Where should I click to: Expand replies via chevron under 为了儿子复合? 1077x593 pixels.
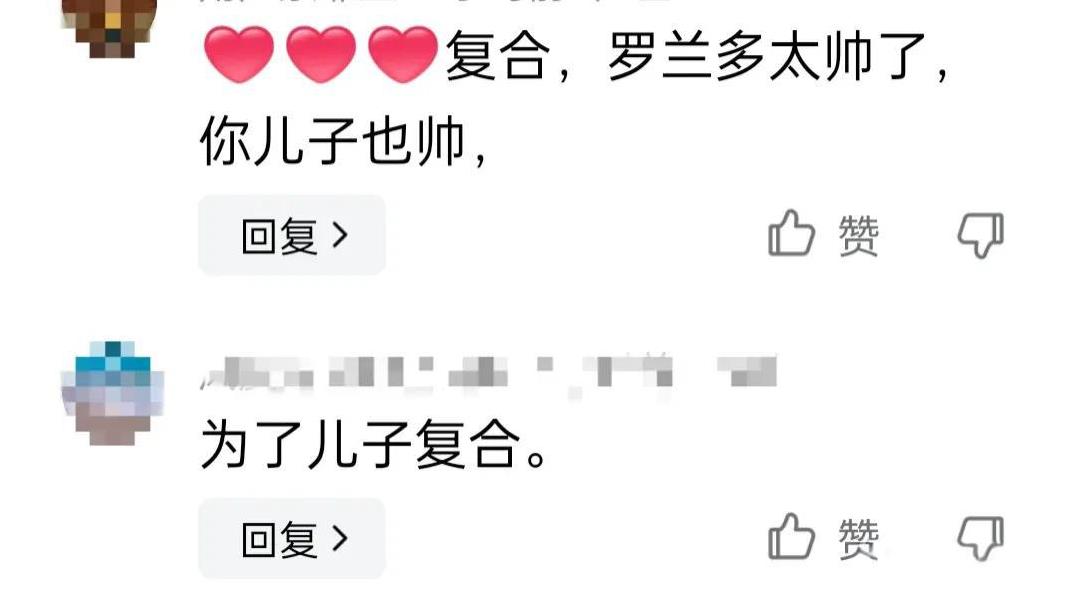pos(340,539)
